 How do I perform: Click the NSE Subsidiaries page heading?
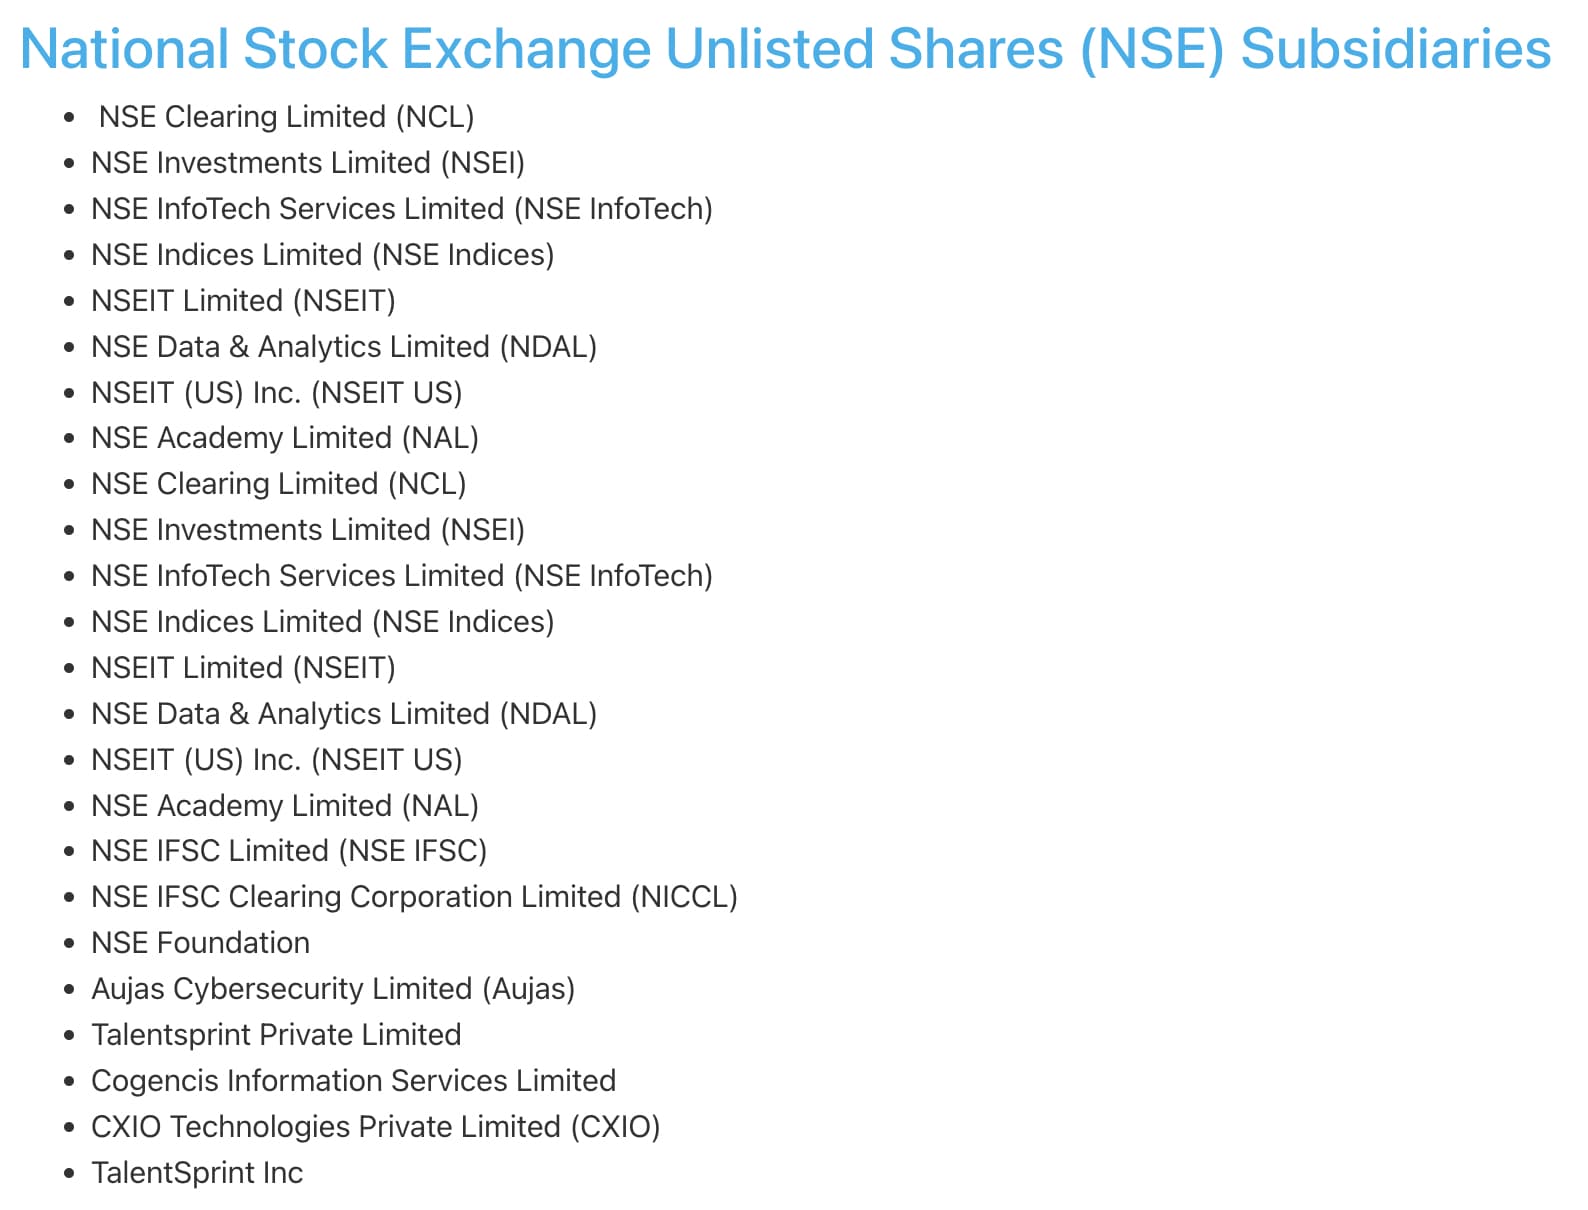785,49
